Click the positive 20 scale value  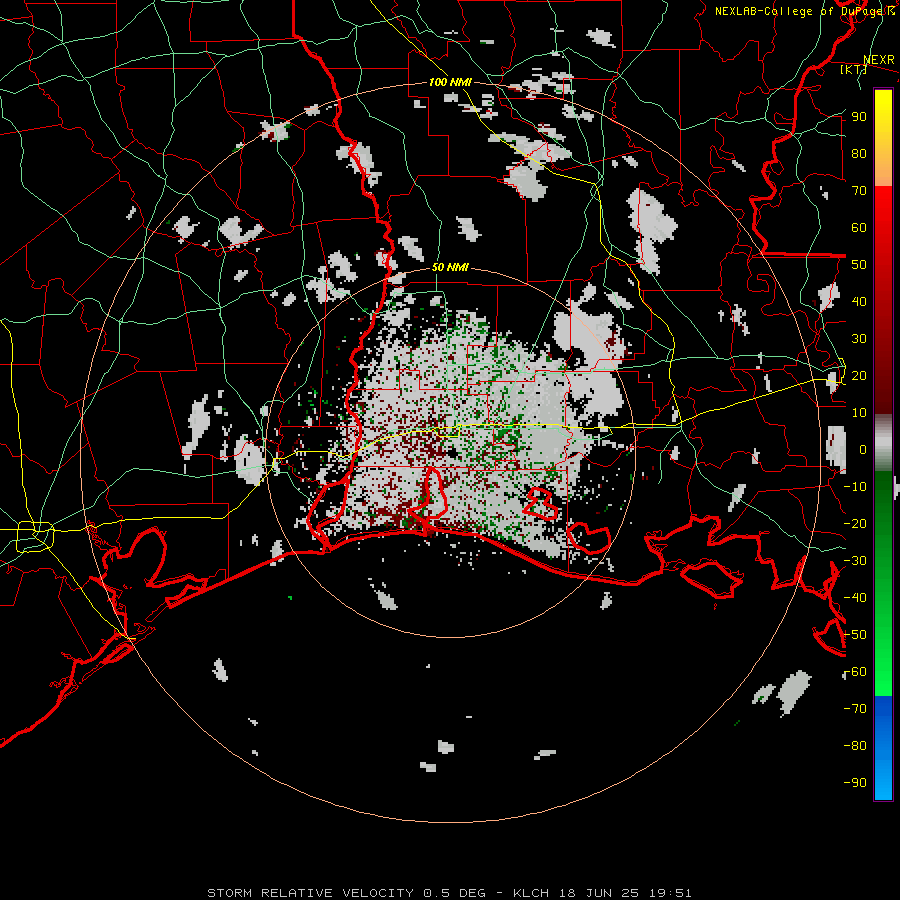click(859, 376)
